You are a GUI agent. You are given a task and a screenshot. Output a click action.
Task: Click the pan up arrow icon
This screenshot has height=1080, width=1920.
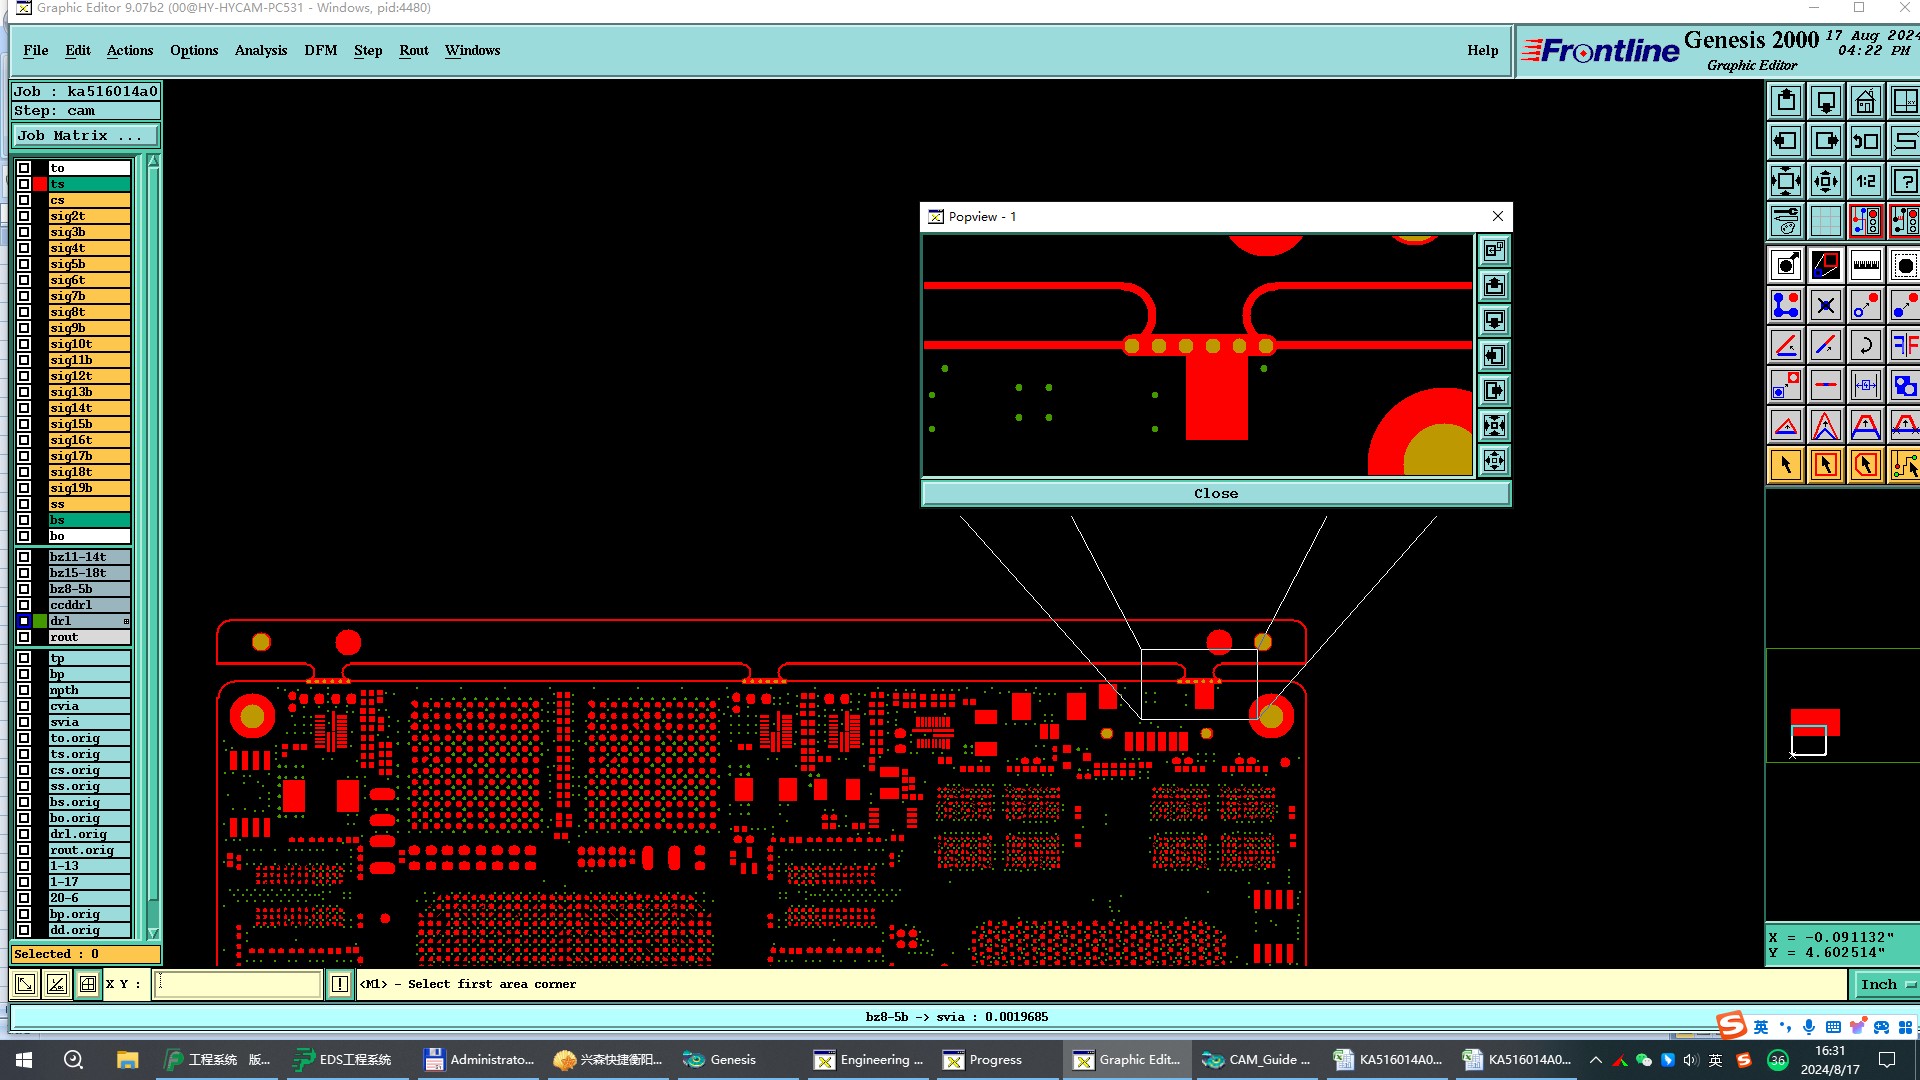coord(1786,102)
